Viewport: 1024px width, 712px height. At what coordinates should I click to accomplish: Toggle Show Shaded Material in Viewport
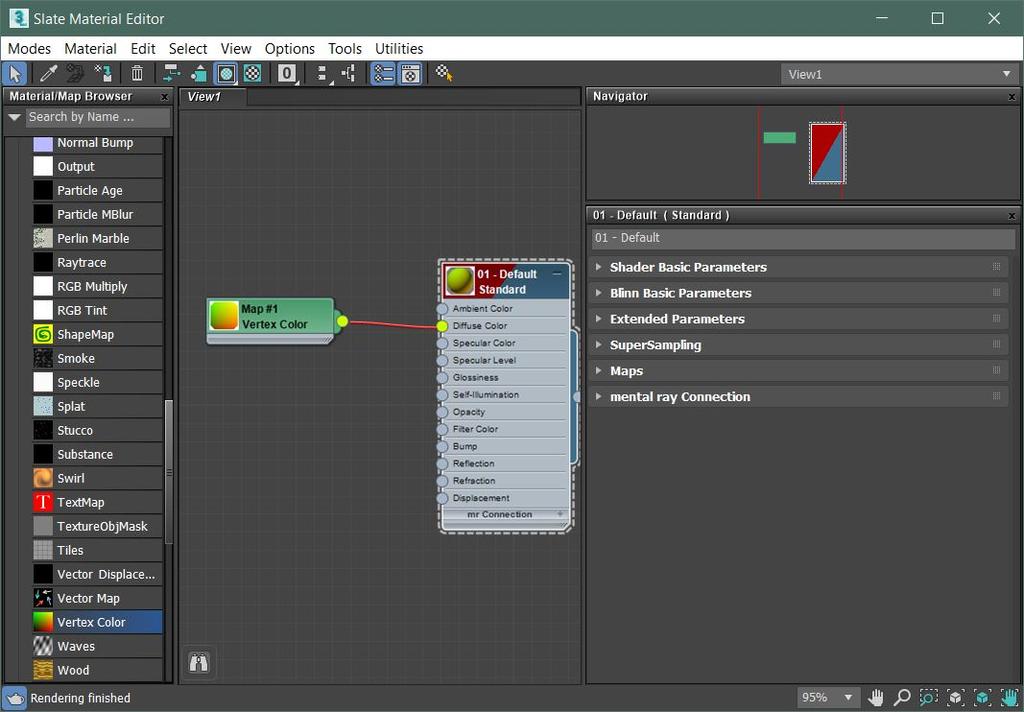click(226, 74)
